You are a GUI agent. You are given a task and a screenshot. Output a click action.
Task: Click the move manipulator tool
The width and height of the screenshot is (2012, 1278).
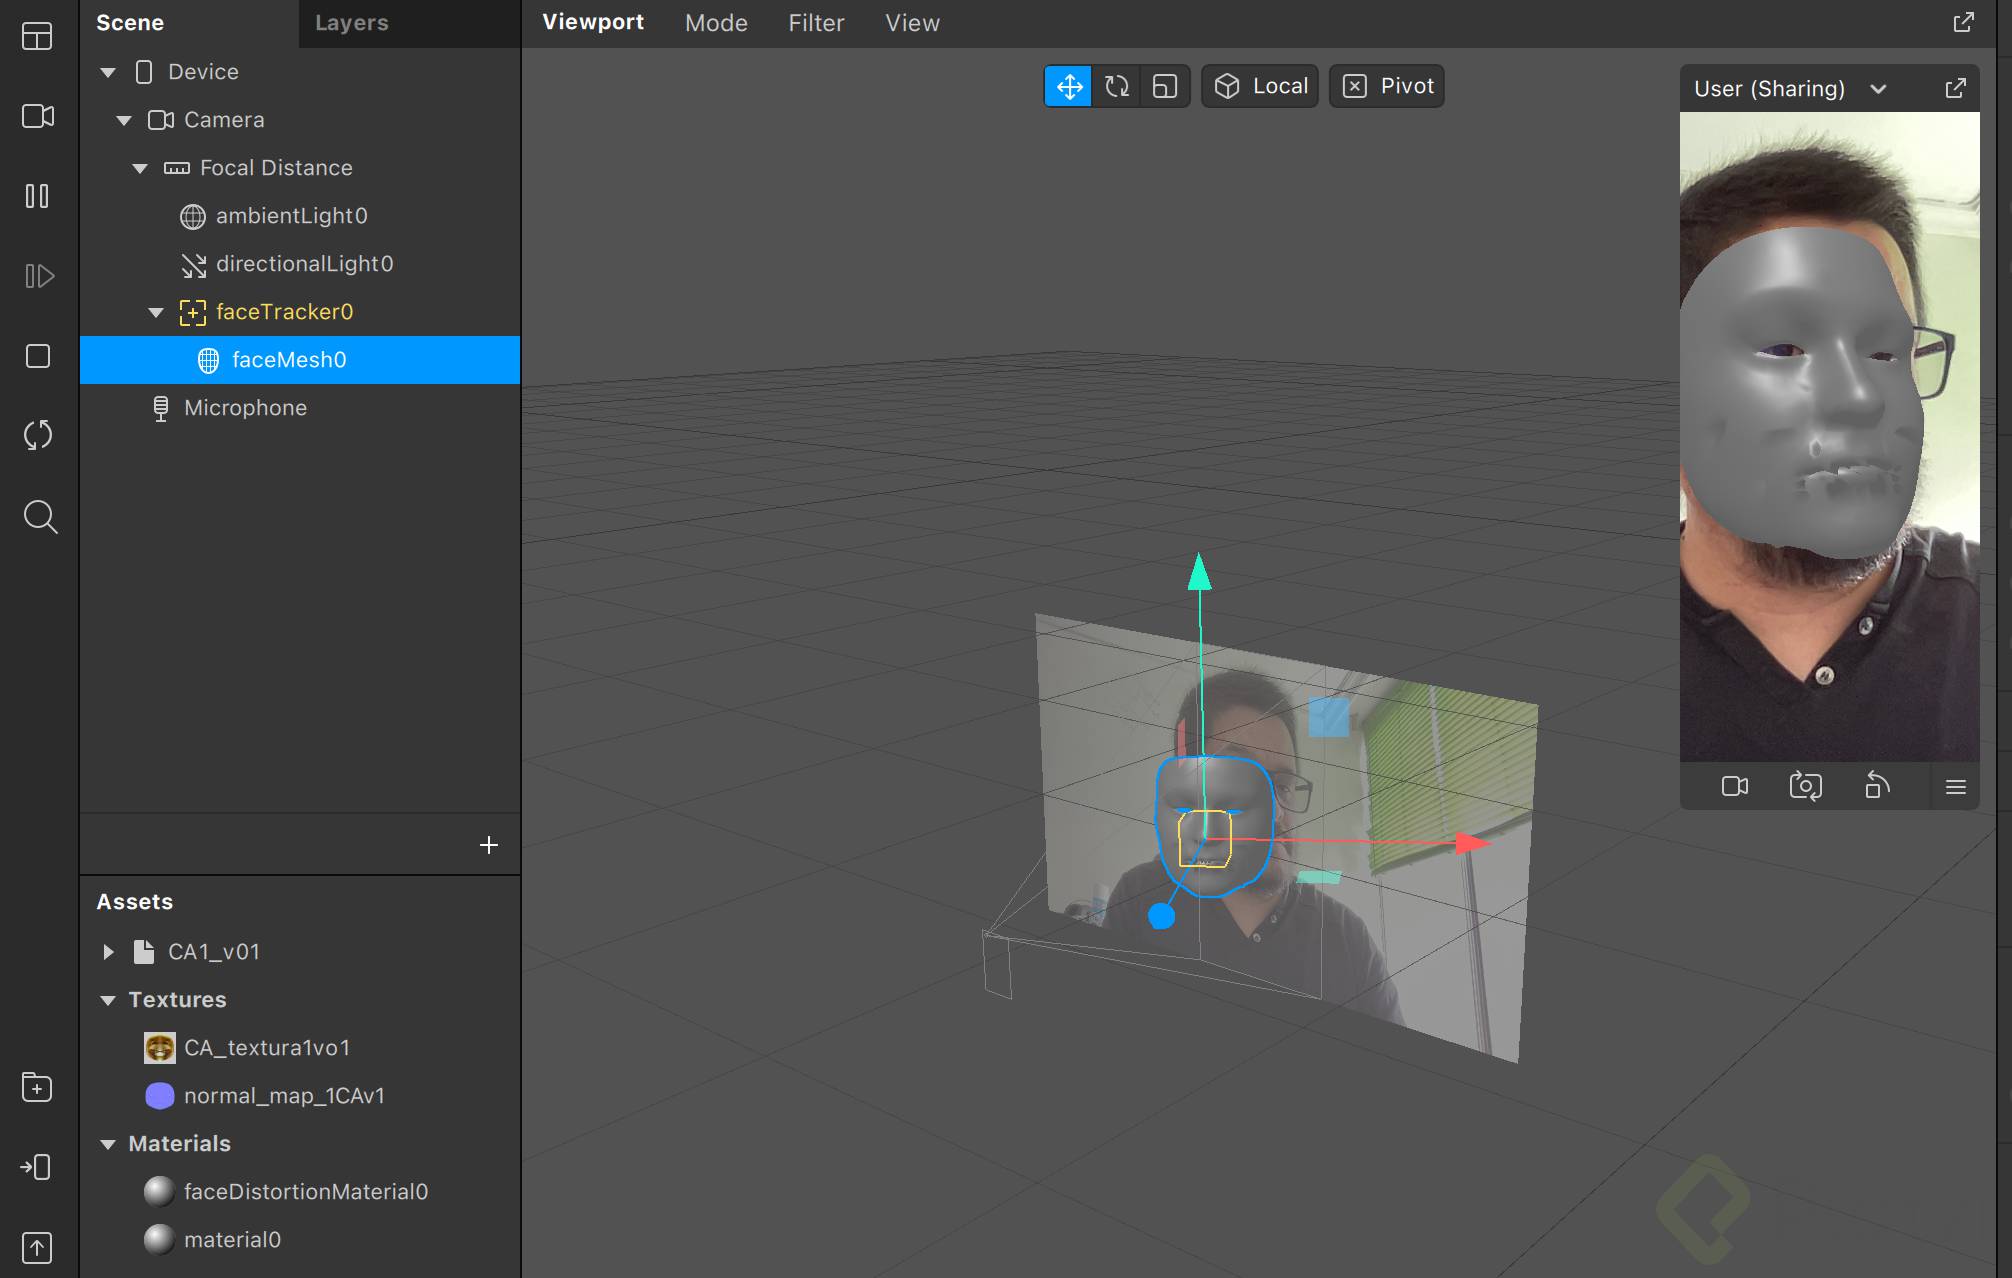1069,87
